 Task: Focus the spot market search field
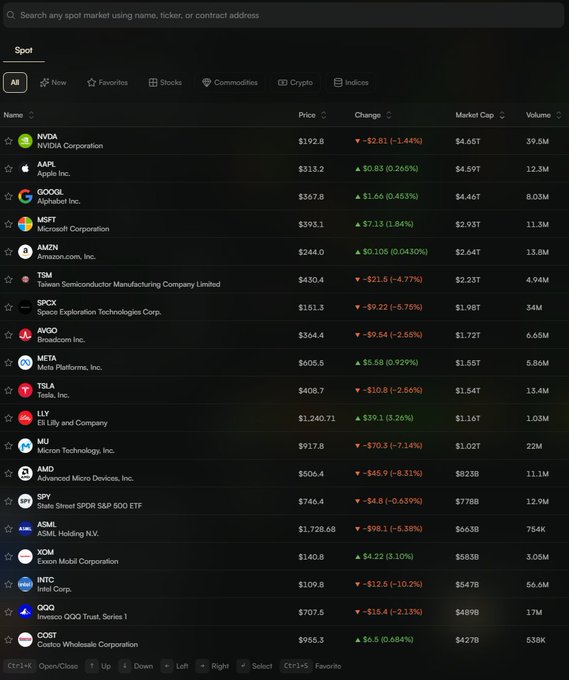(284, 15)
